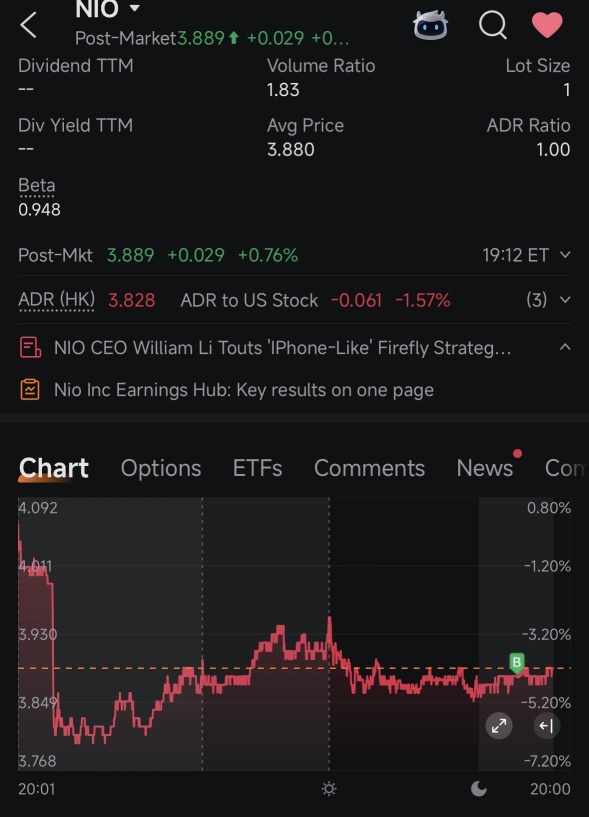
Task: Switch to the ETFs tab
Action: [x=257, y=468]
